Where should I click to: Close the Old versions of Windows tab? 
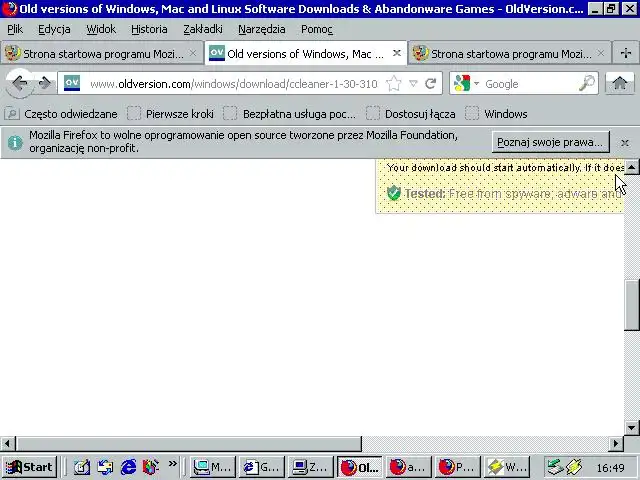tap(396, 53)
